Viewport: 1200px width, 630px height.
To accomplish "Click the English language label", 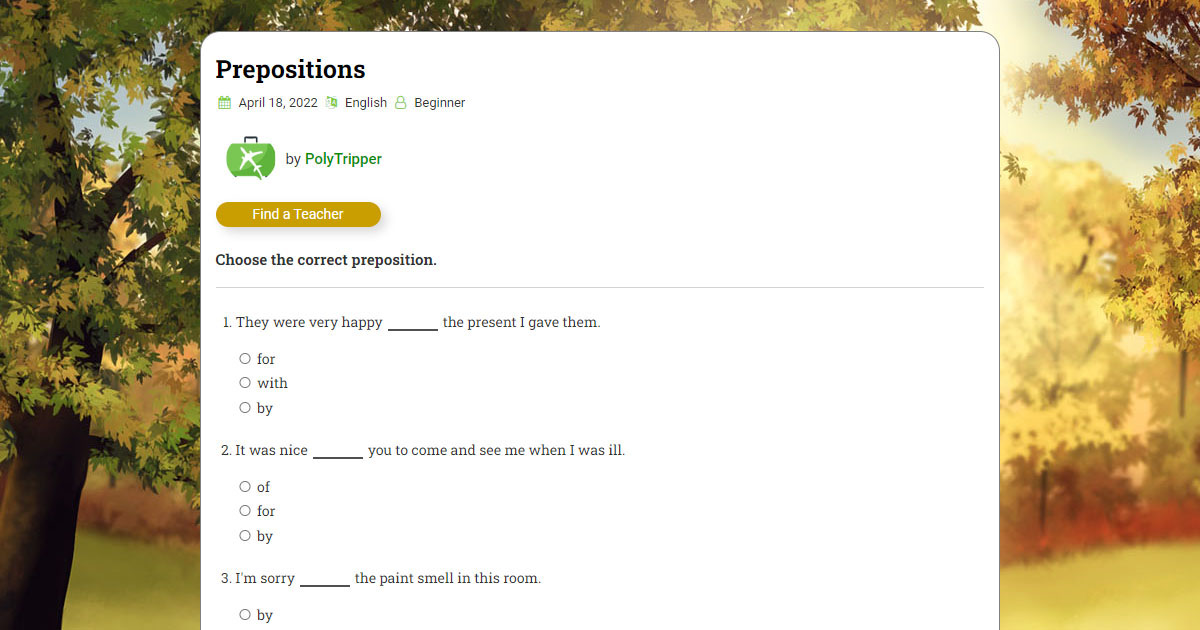I will click(366, 102).
